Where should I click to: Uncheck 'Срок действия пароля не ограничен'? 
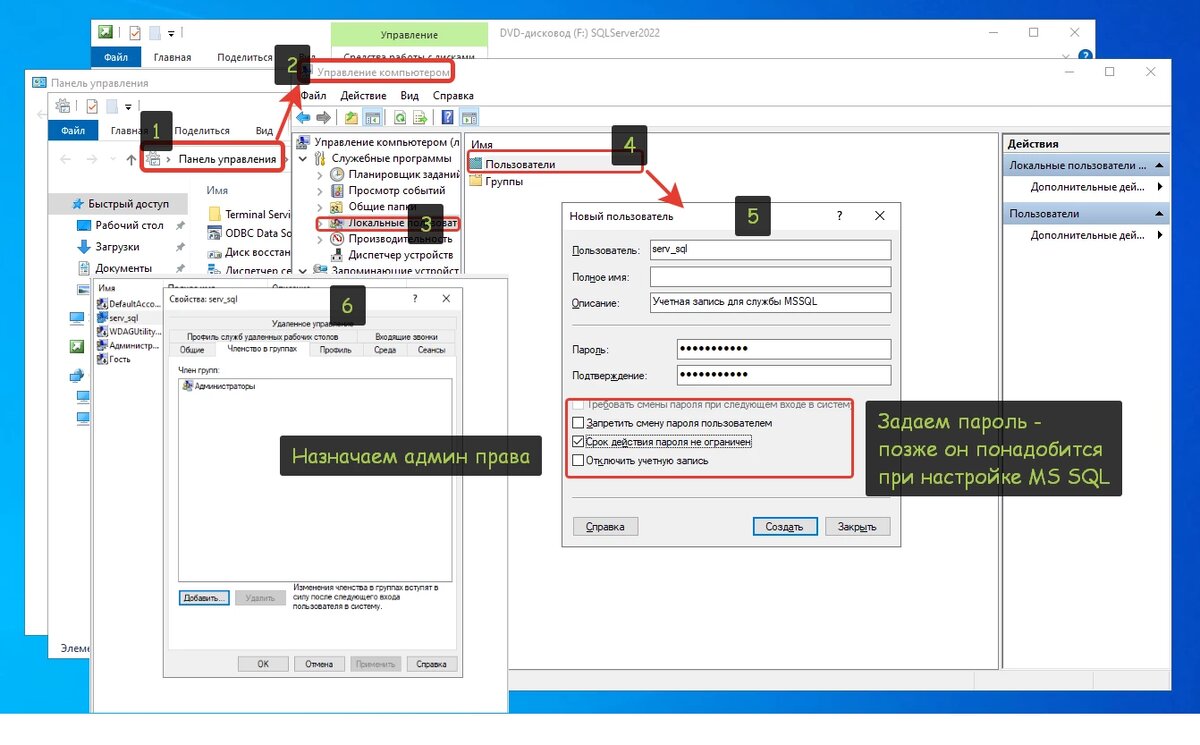pos(578,441)
